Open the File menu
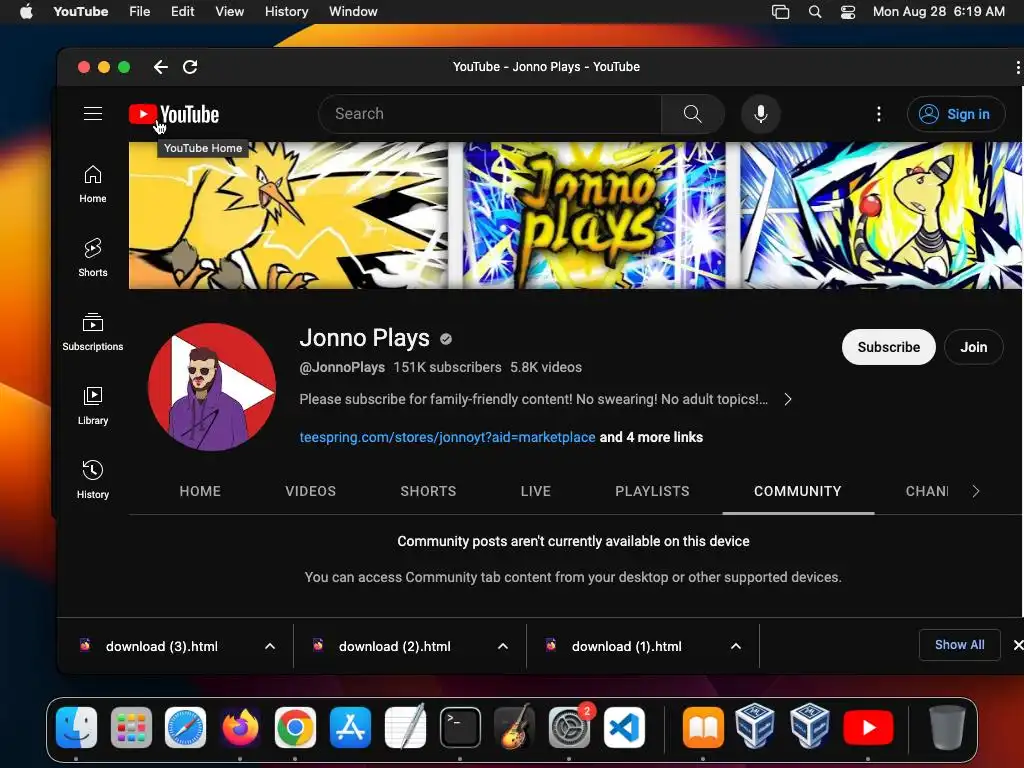 [x=139, y=11]
